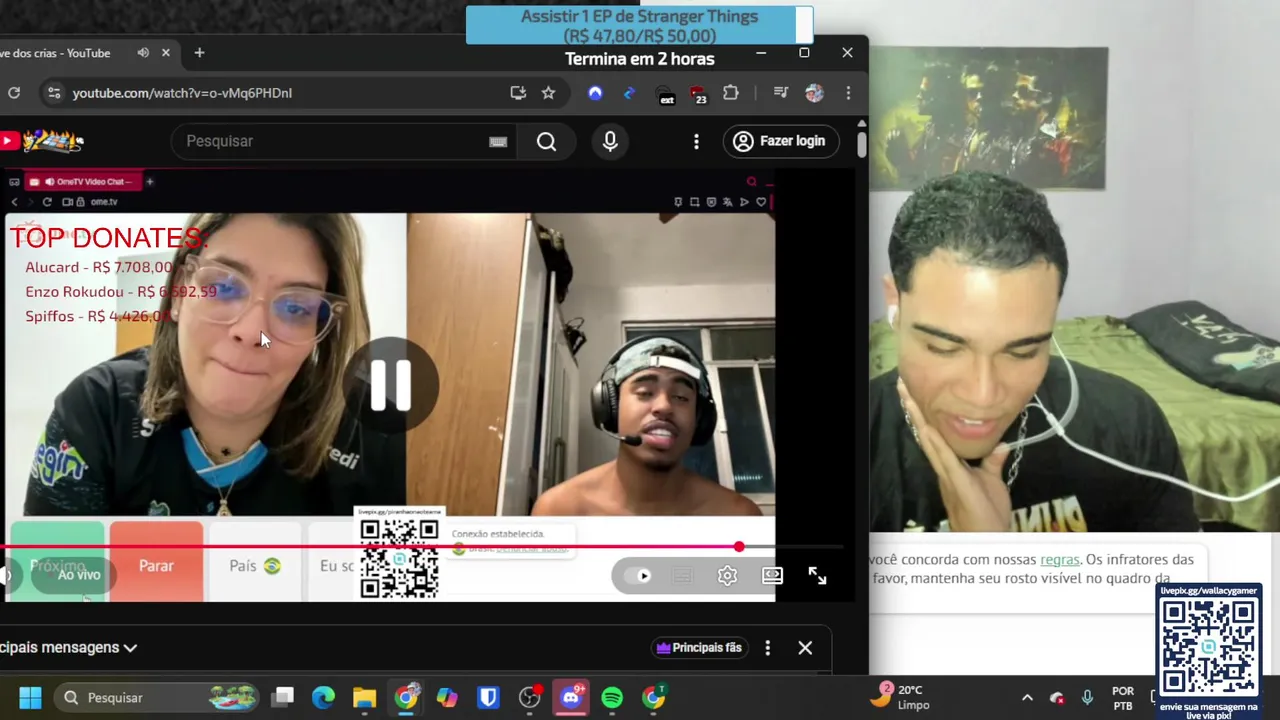Search by voice with microphone
This screenshot has width=1280, height=720.
tap(610, 141)
